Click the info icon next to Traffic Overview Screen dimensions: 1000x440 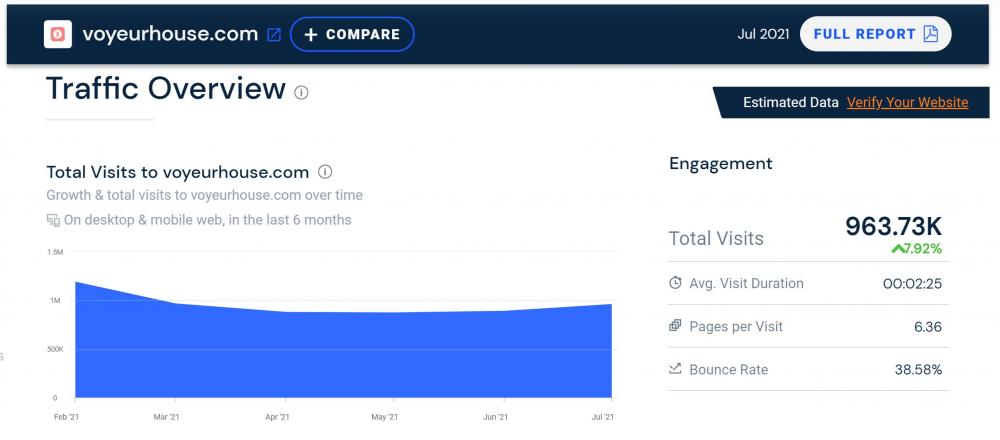click(x=302, y=92)
